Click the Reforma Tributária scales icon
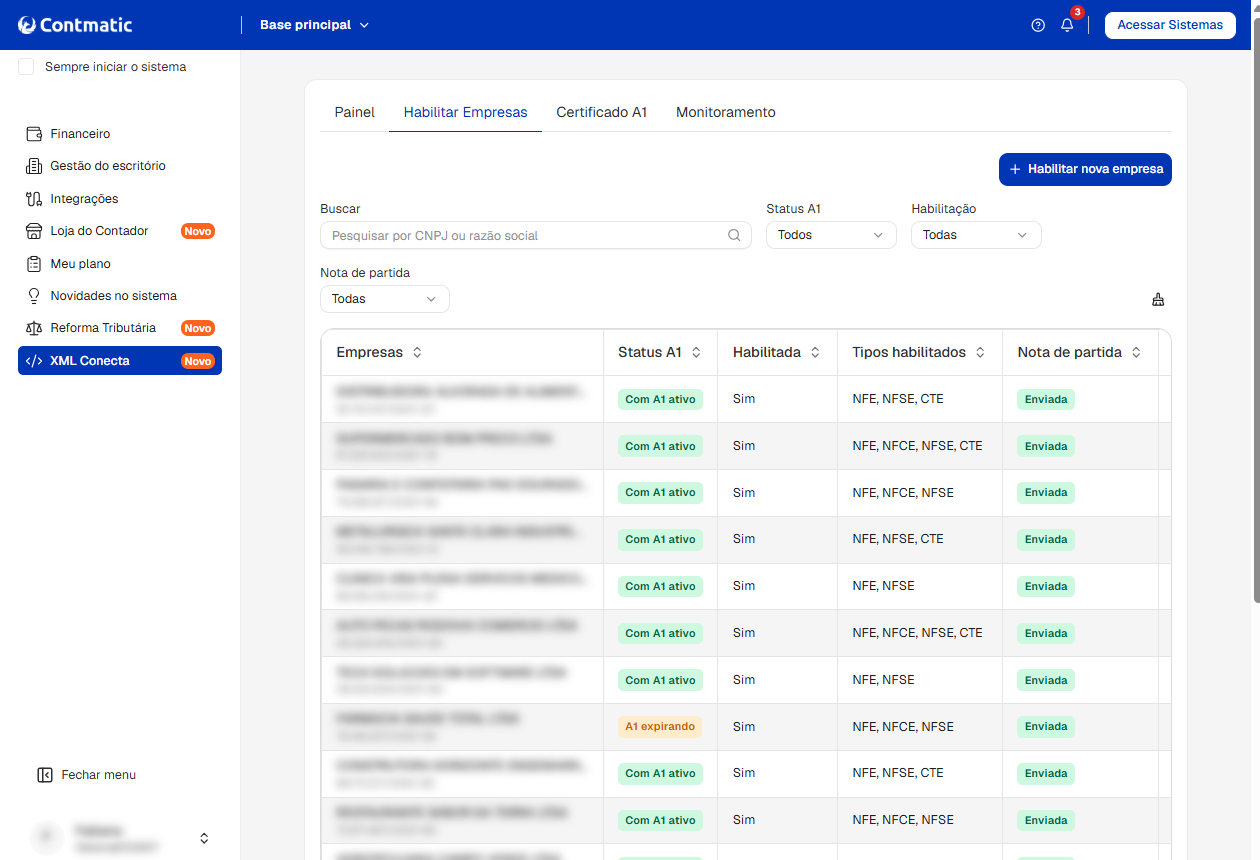The width and height of the screenshot is (1260, 860). tap(33, 328)
